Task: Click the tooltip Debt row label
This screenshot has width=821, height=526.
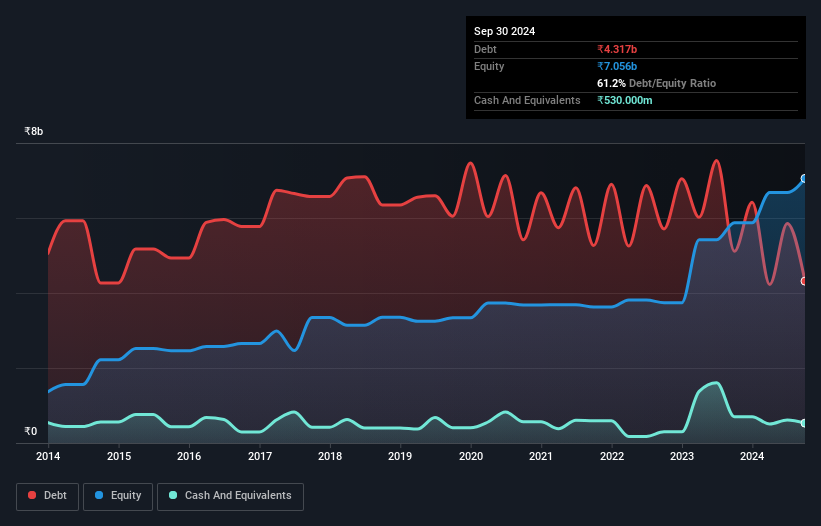Action: [485, 49]
